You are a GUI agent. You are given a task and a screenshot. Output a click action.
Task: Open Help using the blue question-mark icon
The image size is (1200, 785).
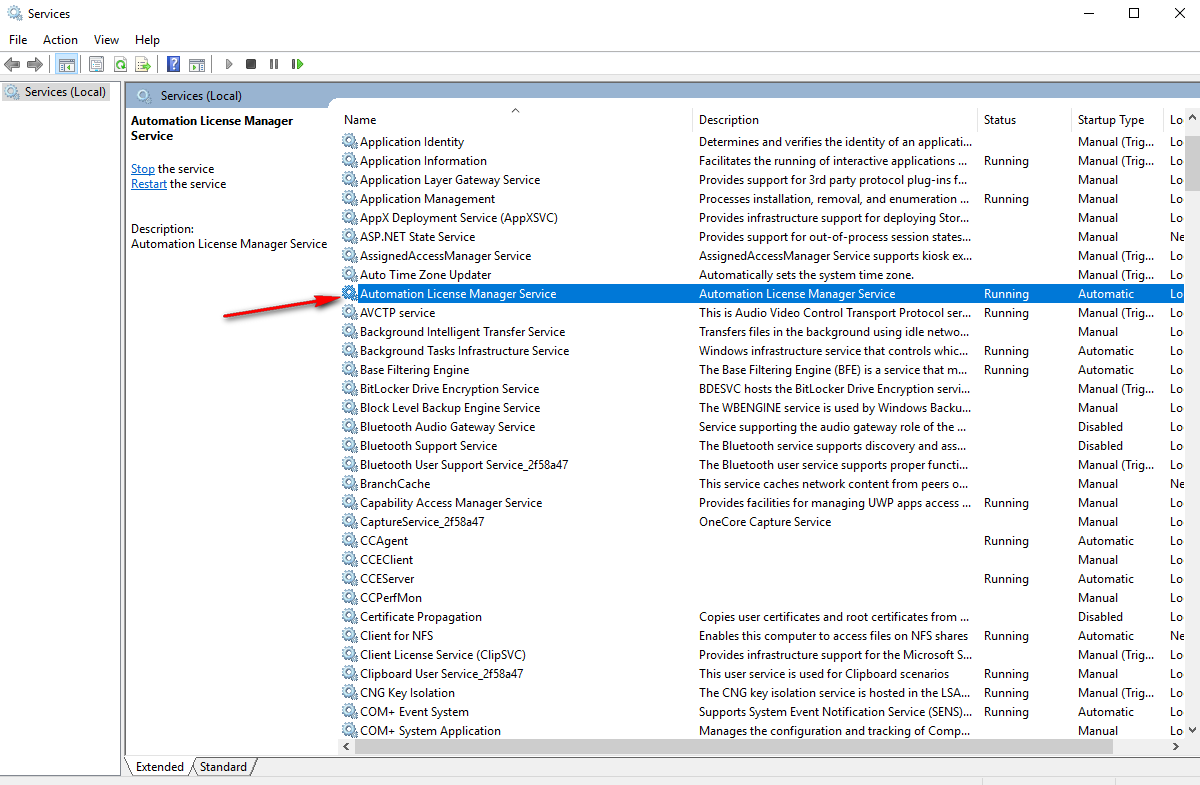pyautogui.click(x=173, y=64)
